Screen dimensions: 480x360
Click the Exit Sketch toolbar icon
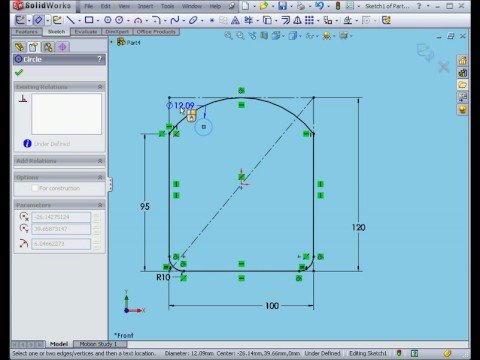(20, 20)
